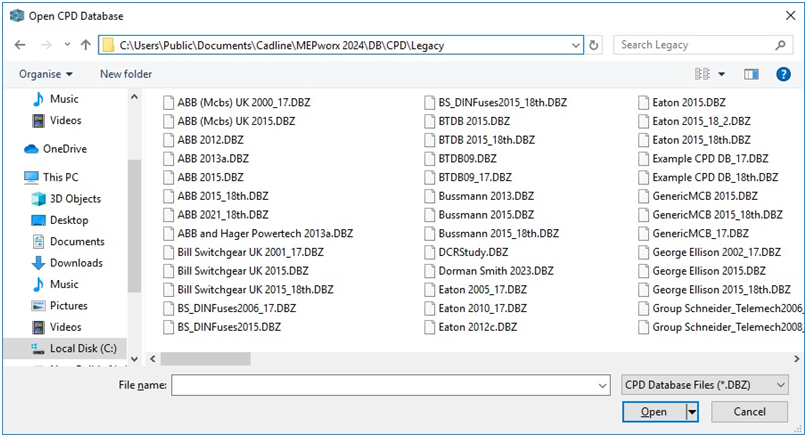This screenshot has height=436, width=806.
Task: Open Videos under This PC
Action: [57, 327]
